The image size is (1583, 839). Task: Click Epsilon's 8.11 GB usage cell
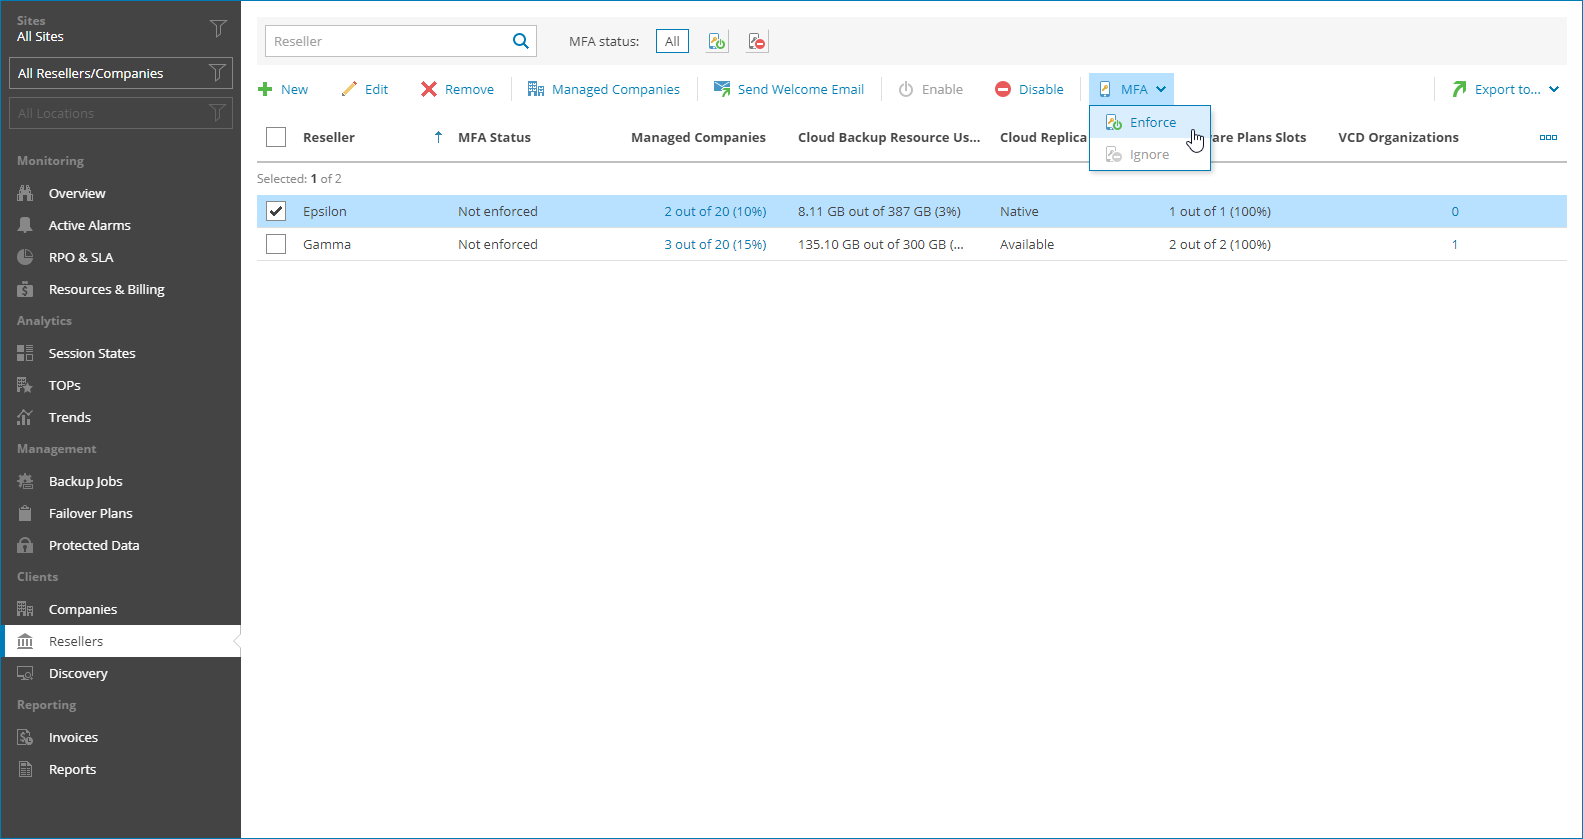(879, 211)
